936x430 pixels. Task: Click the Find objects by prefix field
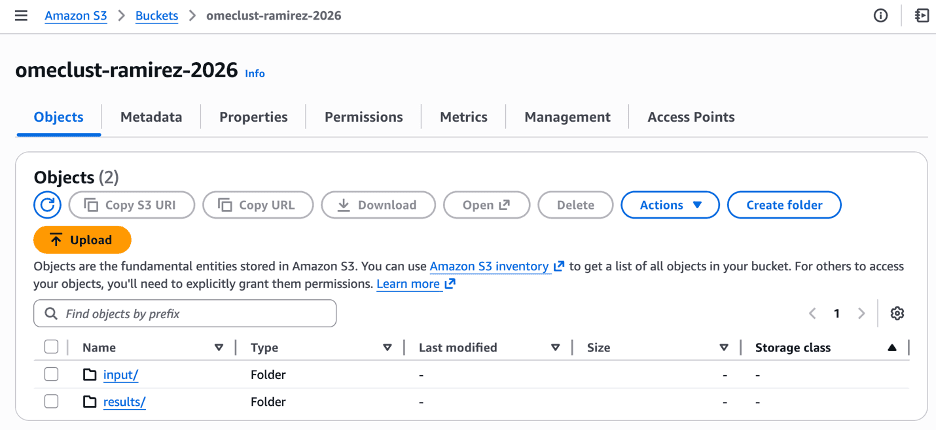(x=185, y=314)
